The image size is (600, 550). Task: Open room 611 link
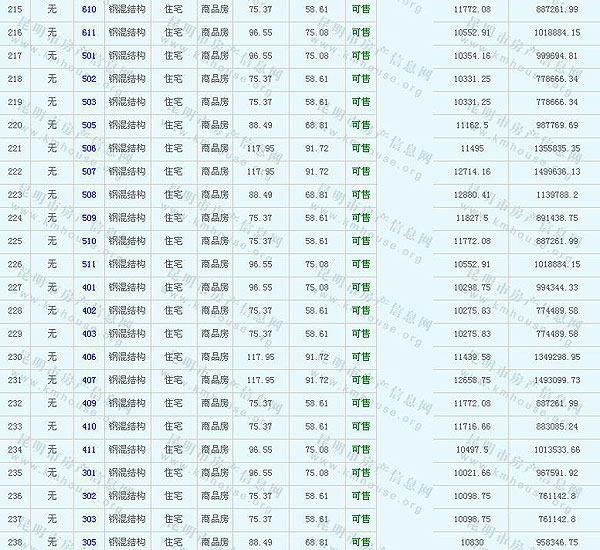coord(89,32)
